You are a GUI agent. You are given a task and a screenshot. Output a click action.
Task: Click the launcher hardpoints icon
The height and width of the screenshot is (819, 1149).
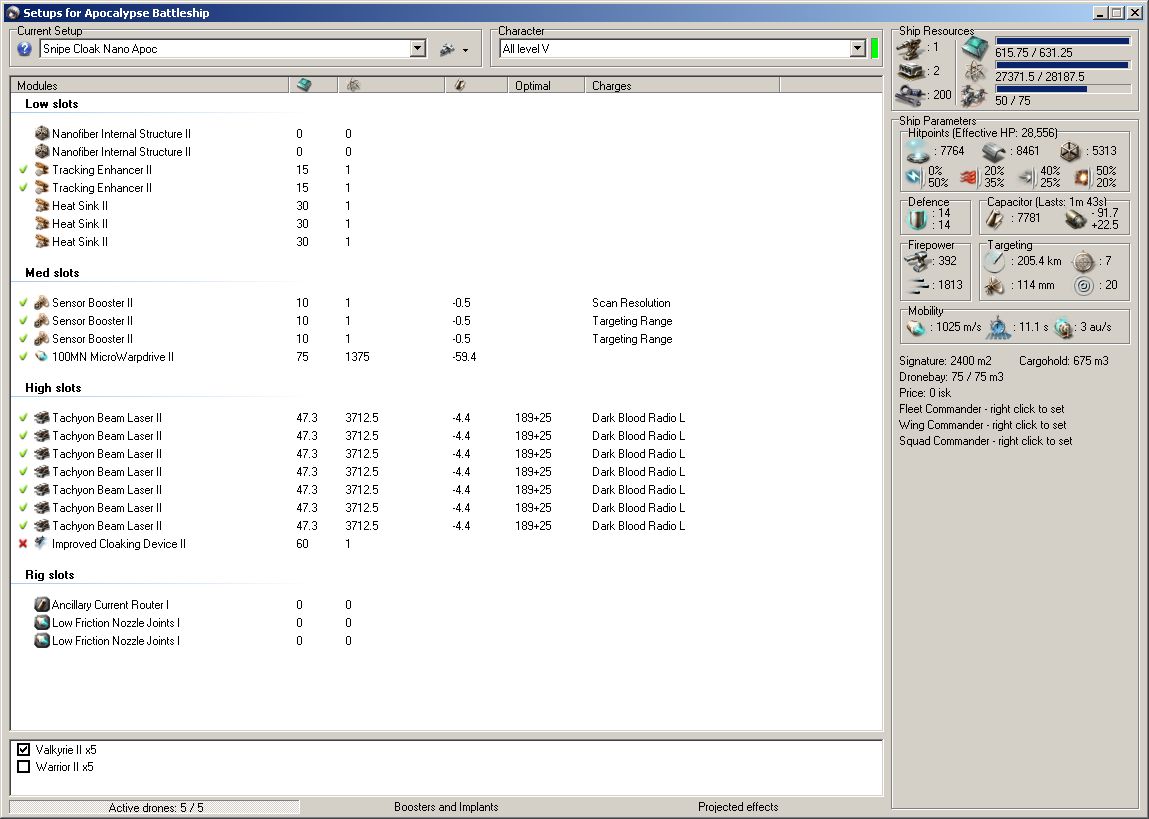[x=910, y=71]
